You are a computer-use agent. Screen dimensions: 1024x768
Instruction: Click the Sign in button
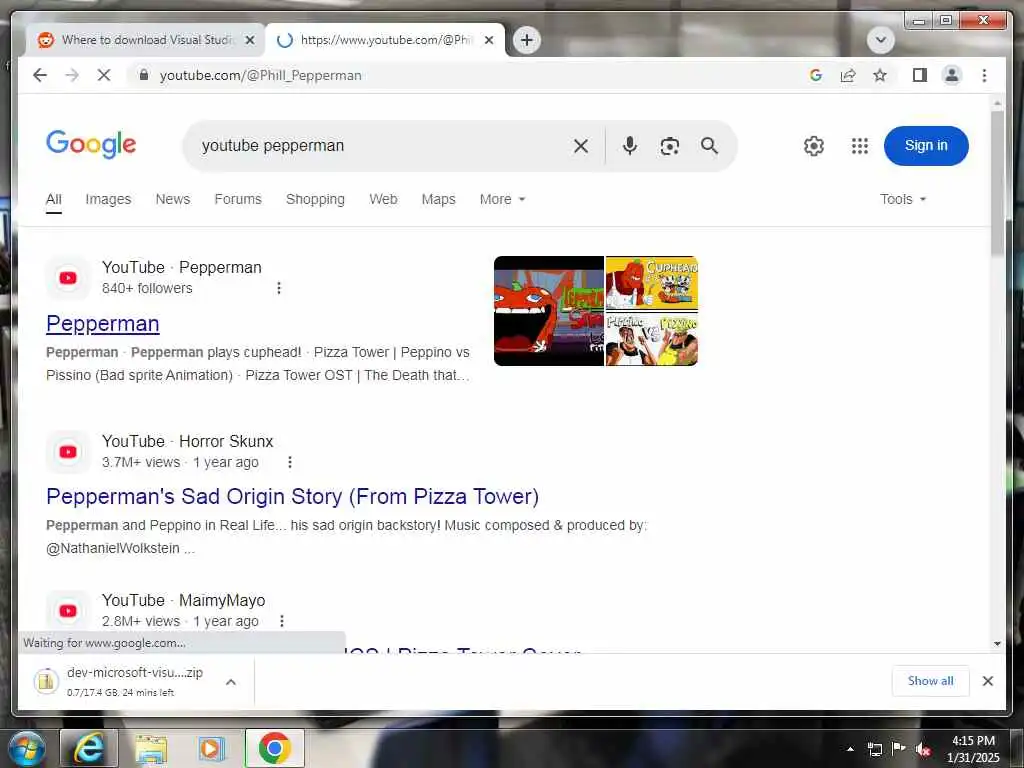coord(926,146)
